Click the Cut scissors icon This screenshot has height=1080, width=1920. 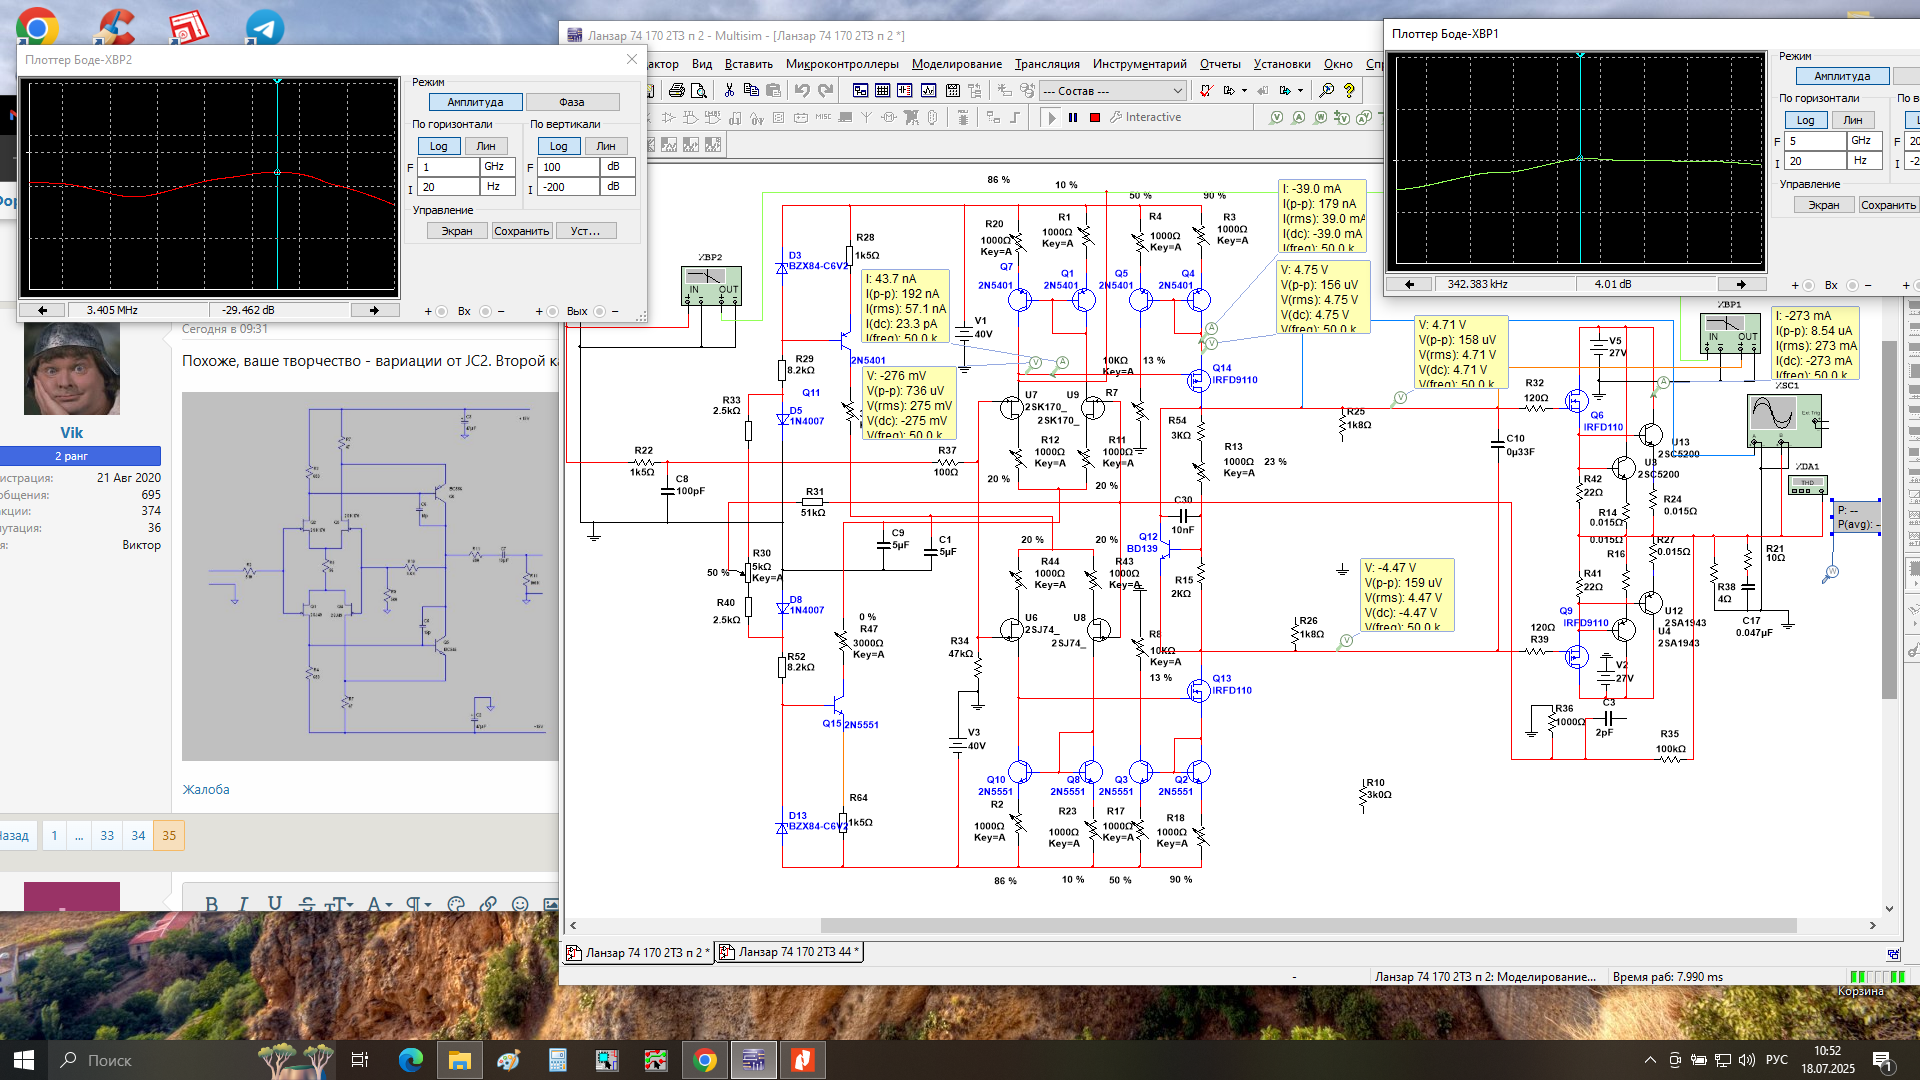(729, 91)
